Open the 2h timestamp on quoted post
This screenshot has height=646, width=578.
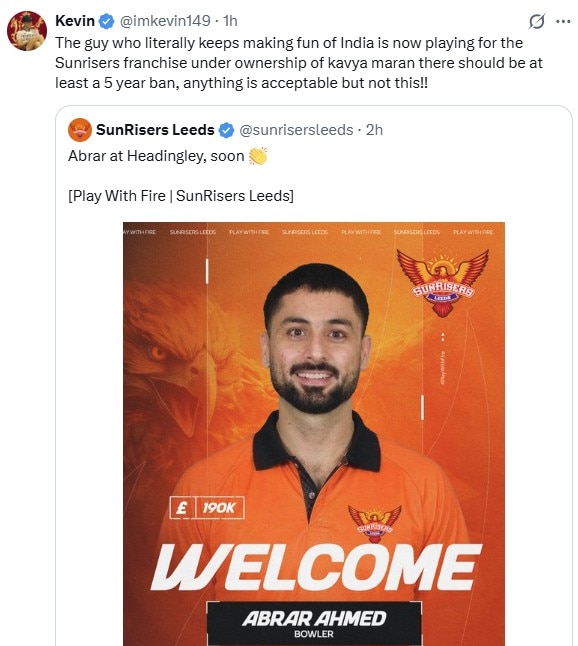pos(374,130)
